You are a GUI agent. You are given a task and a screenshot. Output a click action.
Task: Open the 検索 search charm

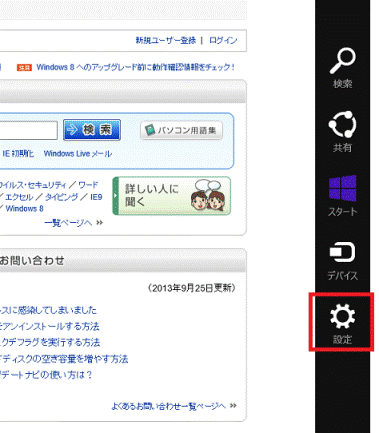(x=342, y=68)
